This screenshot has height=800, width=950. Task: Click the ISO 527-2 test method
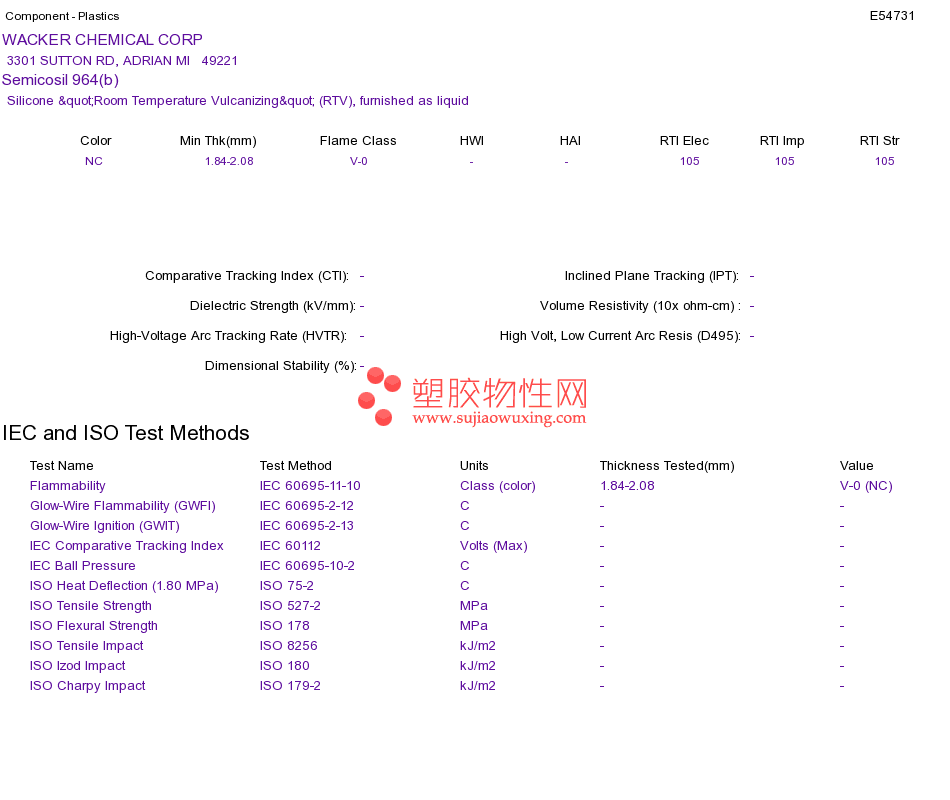290,606
